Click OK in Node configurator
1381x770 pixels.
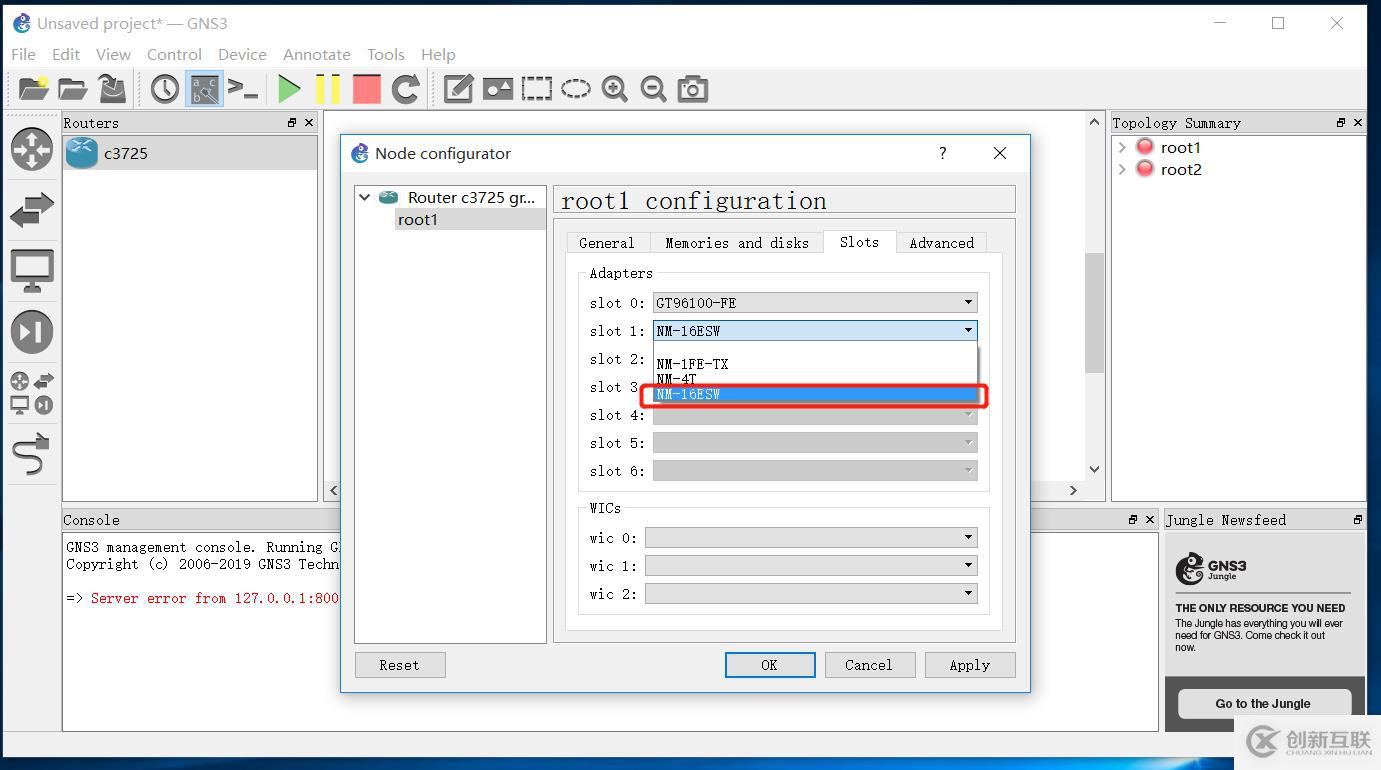(x=769, y=665)
